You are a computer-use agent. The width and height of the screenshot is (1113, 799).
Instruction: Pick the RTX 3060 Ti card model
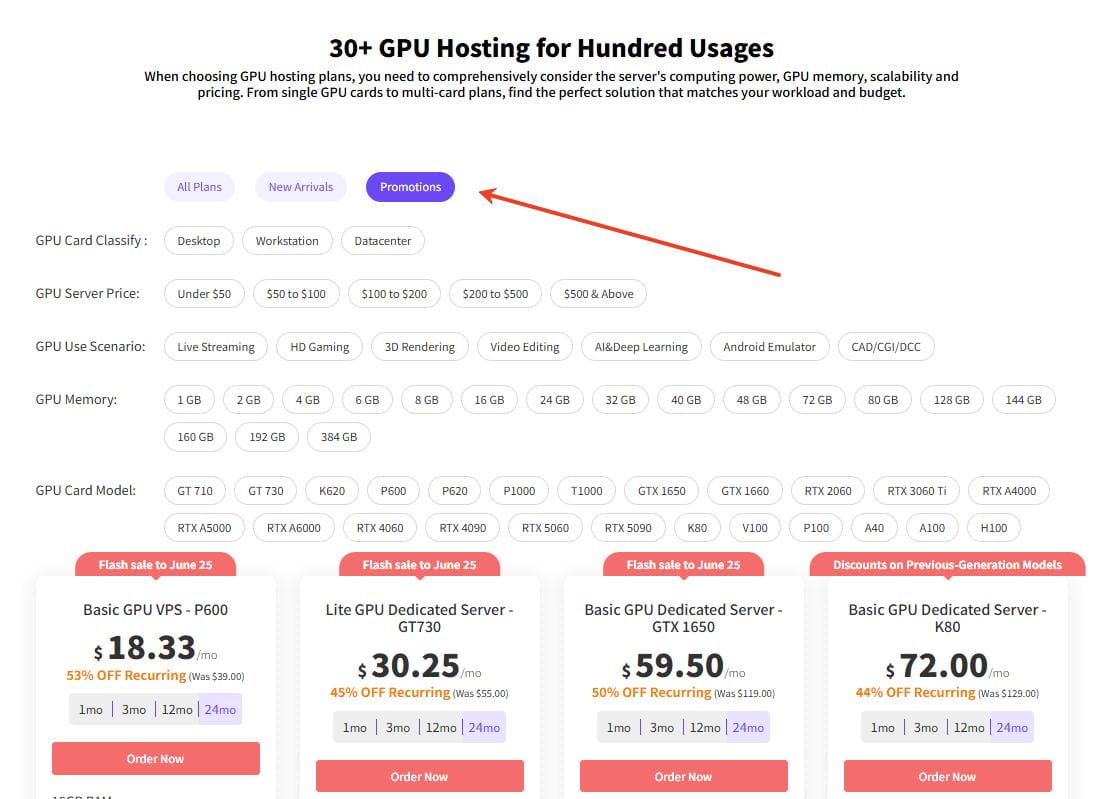click(x=916, y=490)
